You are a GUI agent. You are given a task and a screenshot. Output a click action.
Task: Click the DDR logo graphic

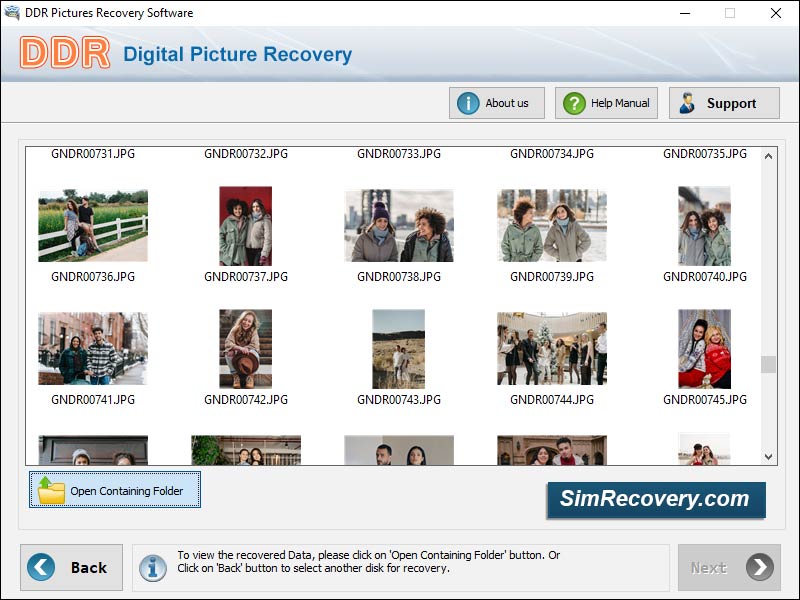click(x=63, y=55)
